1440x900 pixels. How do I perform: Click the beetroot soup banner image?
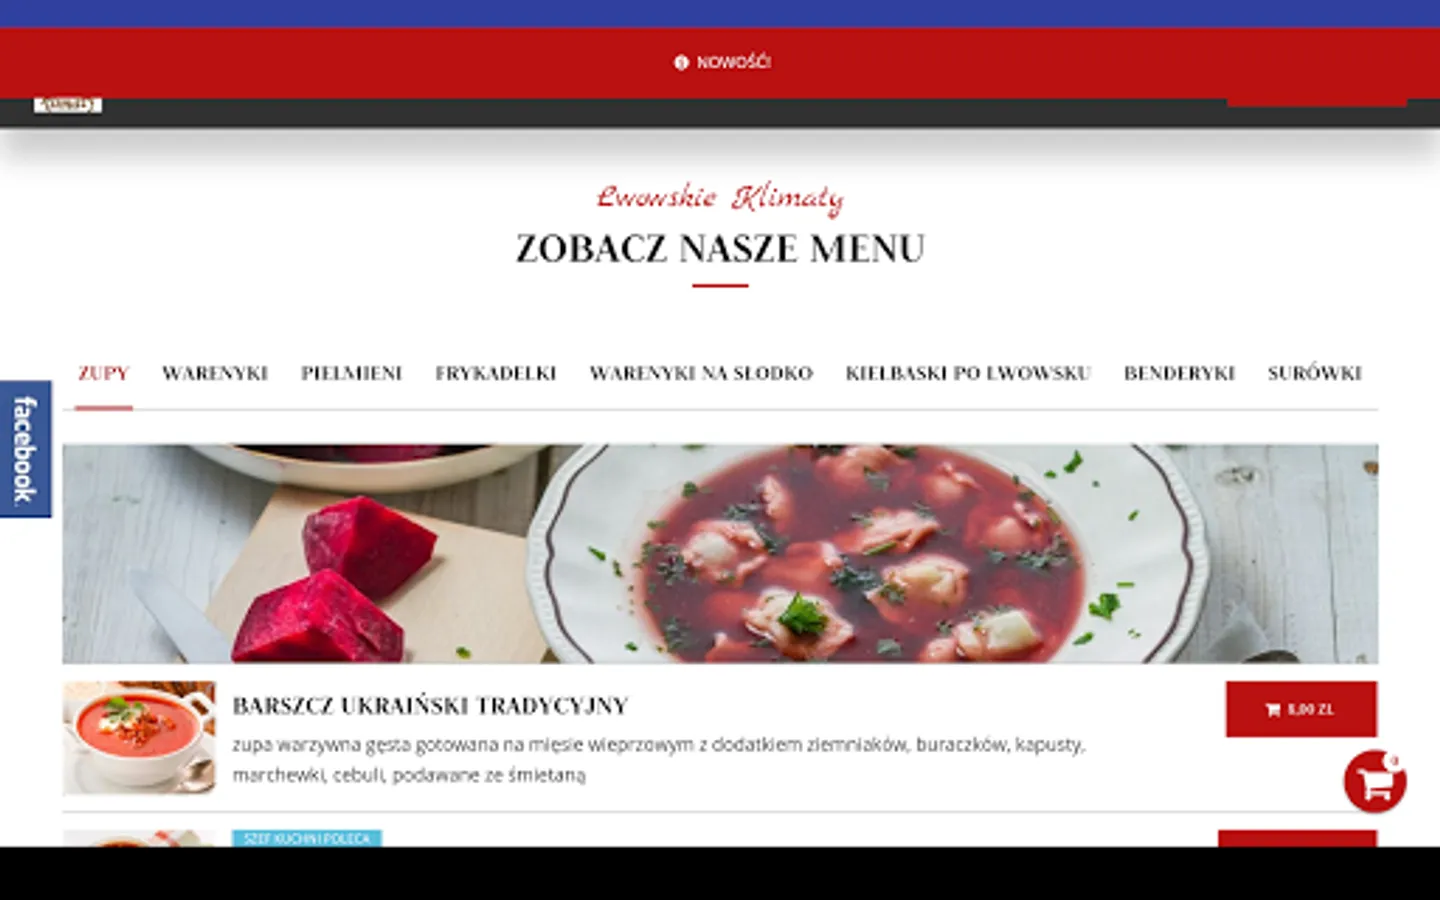tap(720, 554)
